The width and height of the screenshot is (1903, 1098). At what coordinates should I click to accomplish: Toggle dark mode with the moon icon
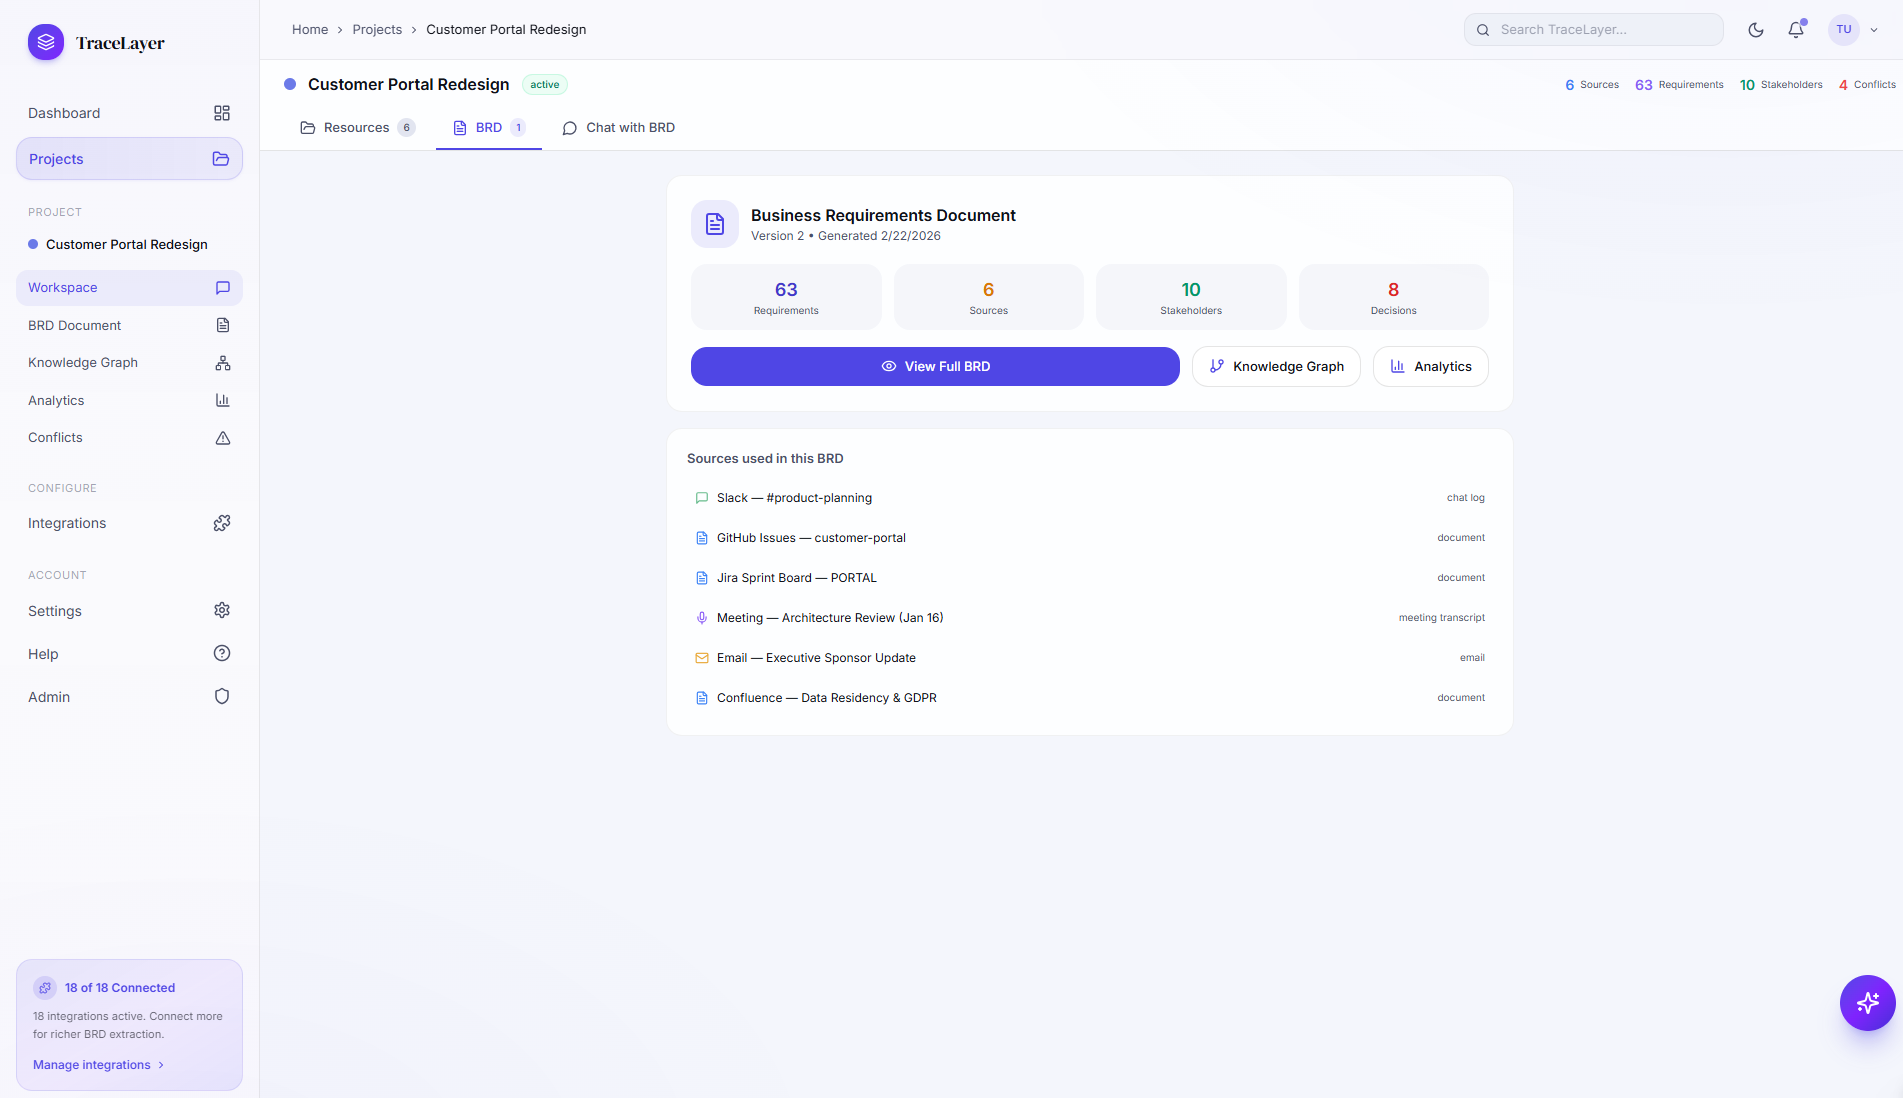[1755, 30]
